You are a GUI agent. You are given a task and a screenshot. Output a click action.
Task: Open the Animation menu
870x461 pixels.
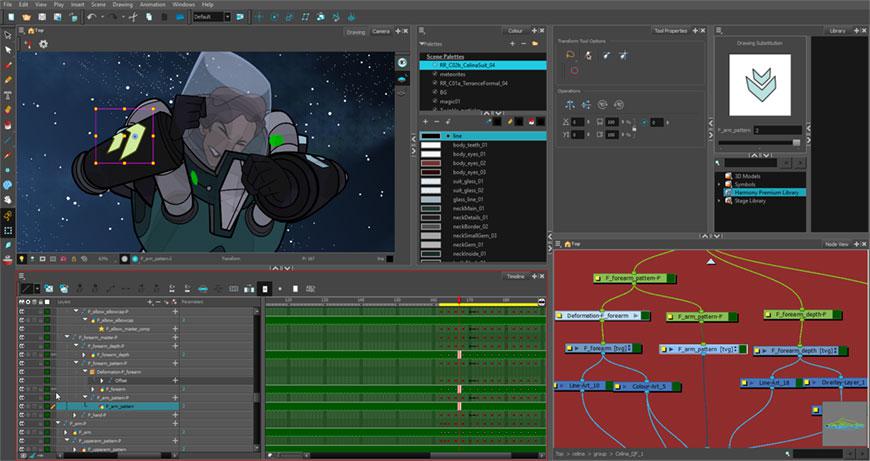152,4
